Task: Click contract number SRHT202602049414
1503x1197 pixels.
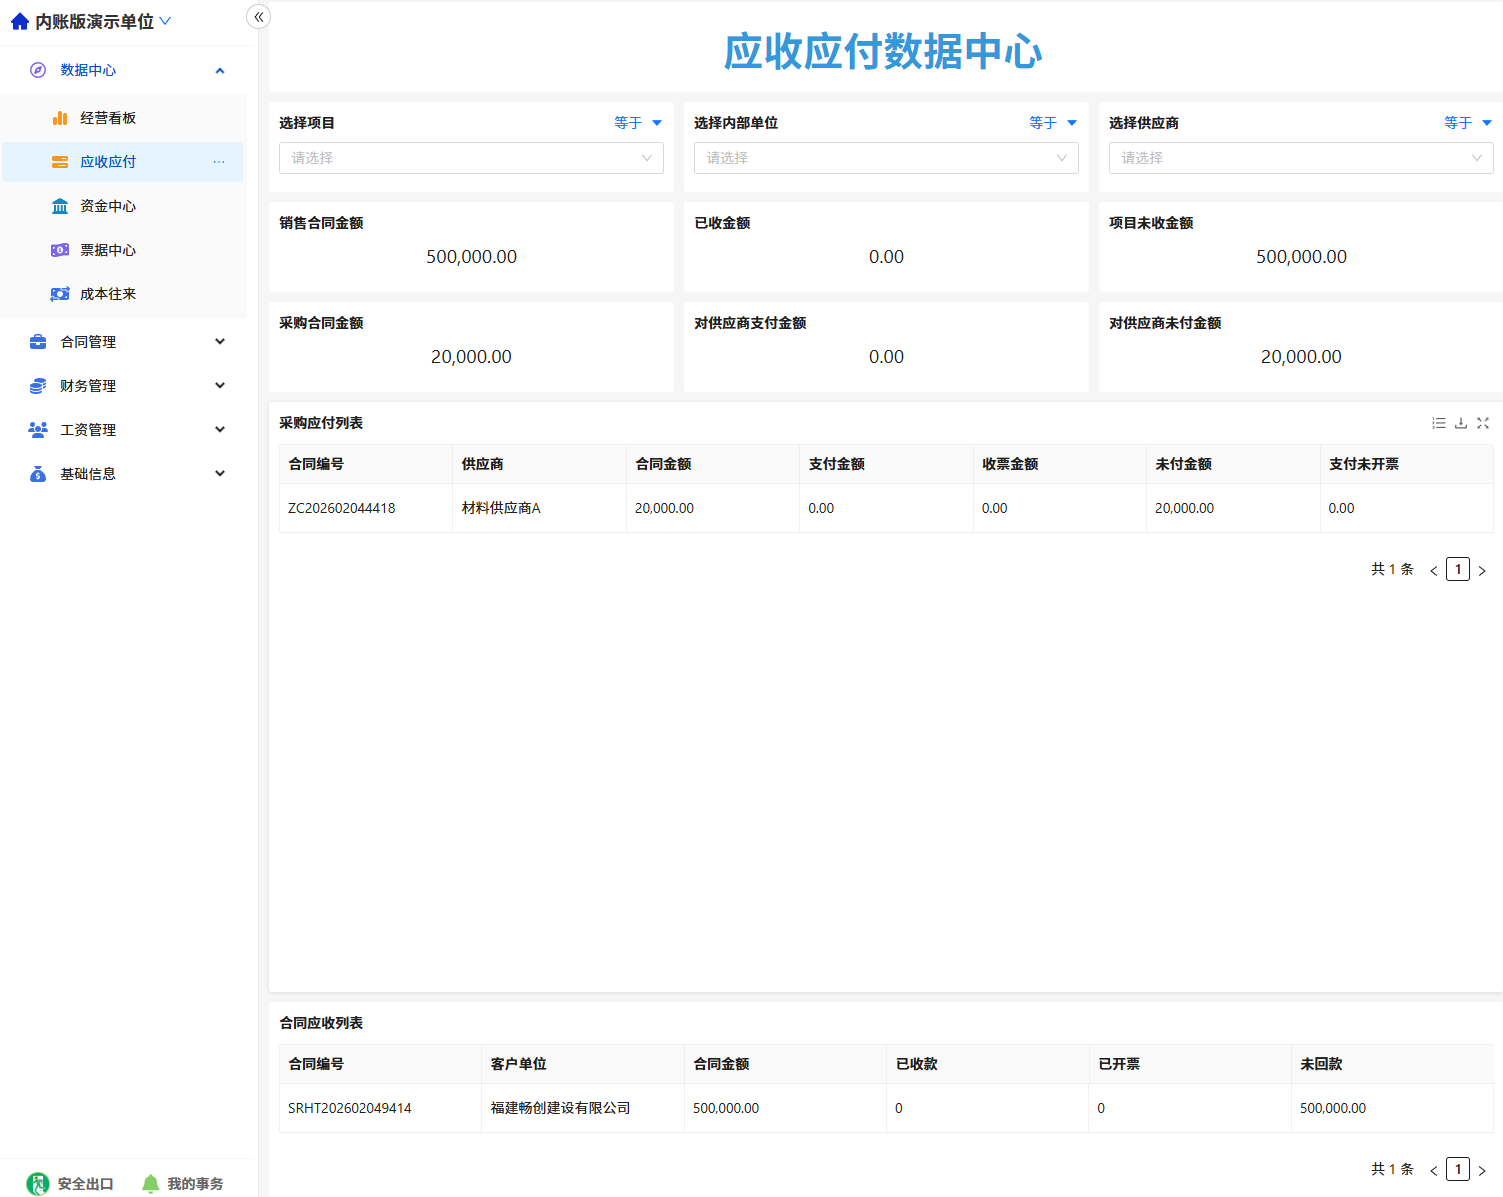Action: point(350,1108)
